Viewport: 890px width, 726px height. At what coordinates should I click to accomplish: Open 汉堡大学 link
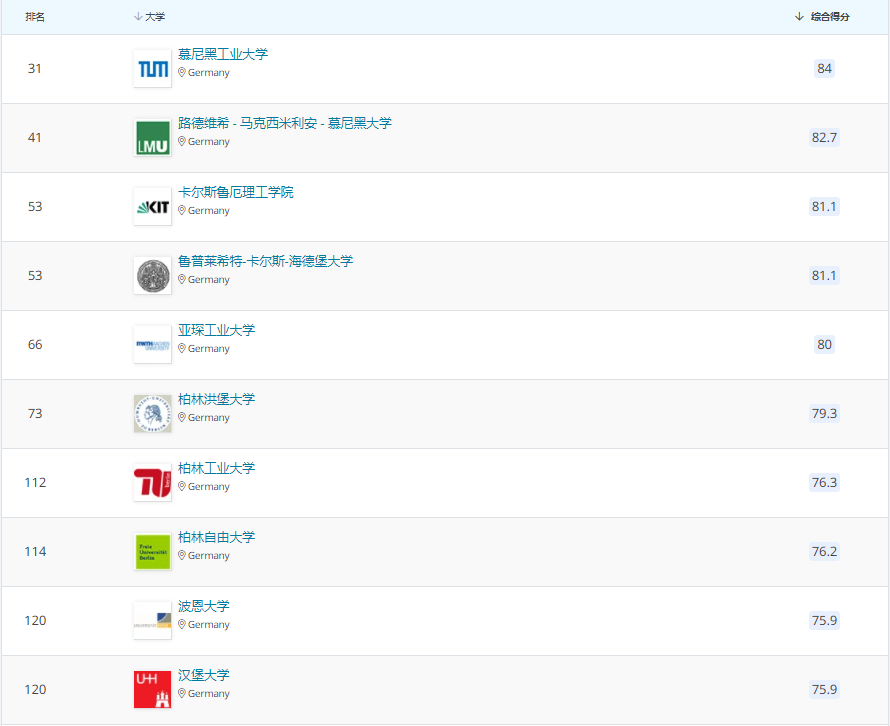click(203, 675)
